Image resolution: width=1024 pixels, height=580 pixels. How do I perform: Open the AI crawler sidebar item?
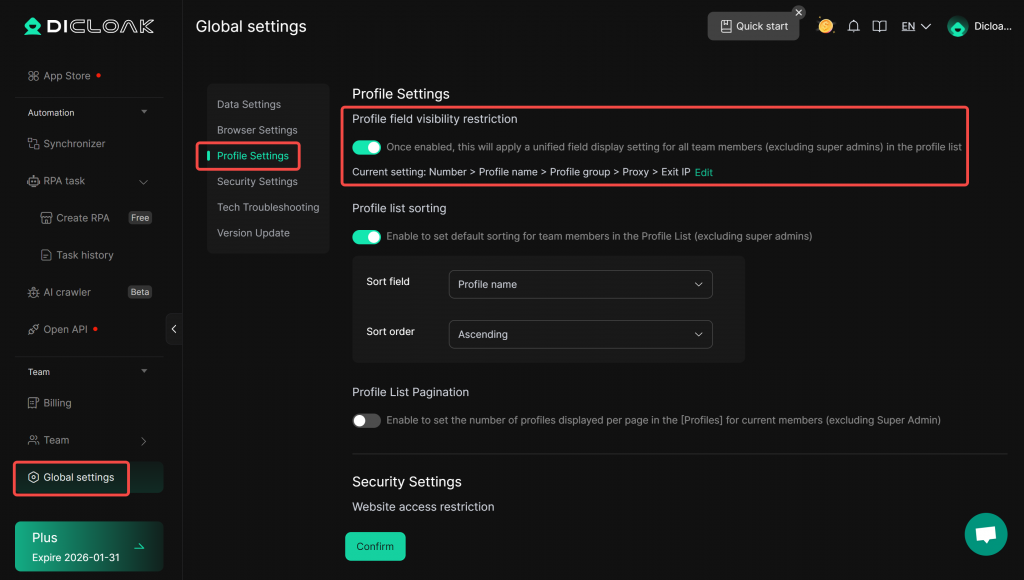(66, 292)
